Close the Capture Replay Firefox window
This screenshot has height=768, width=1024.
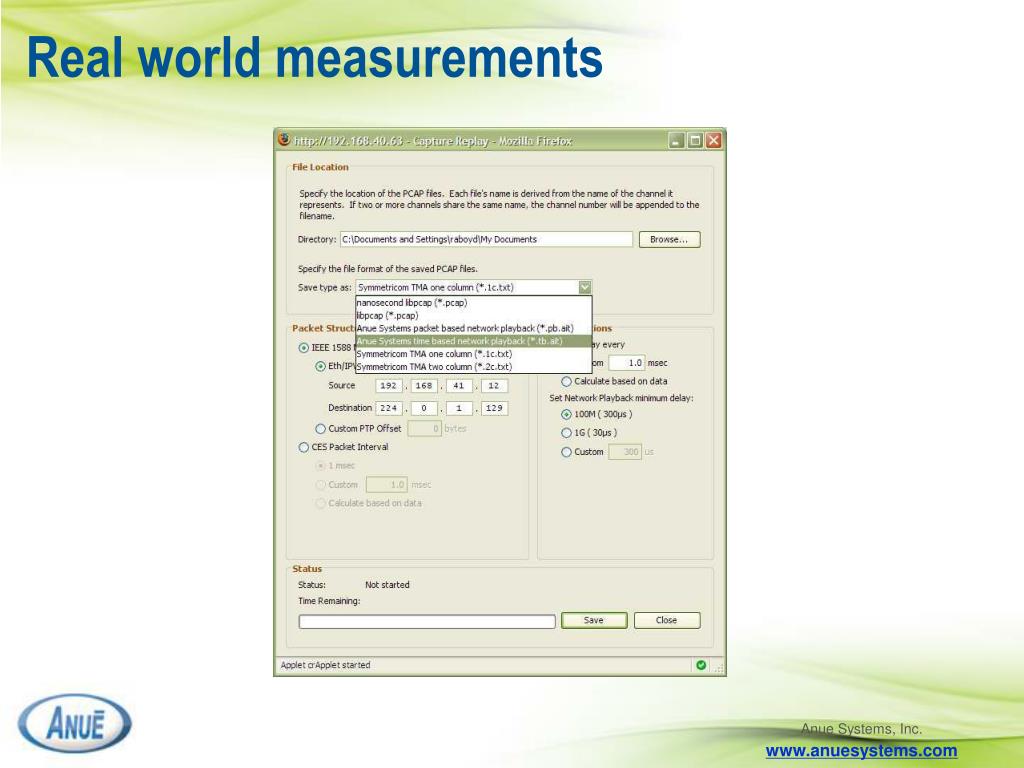[713, 140]
